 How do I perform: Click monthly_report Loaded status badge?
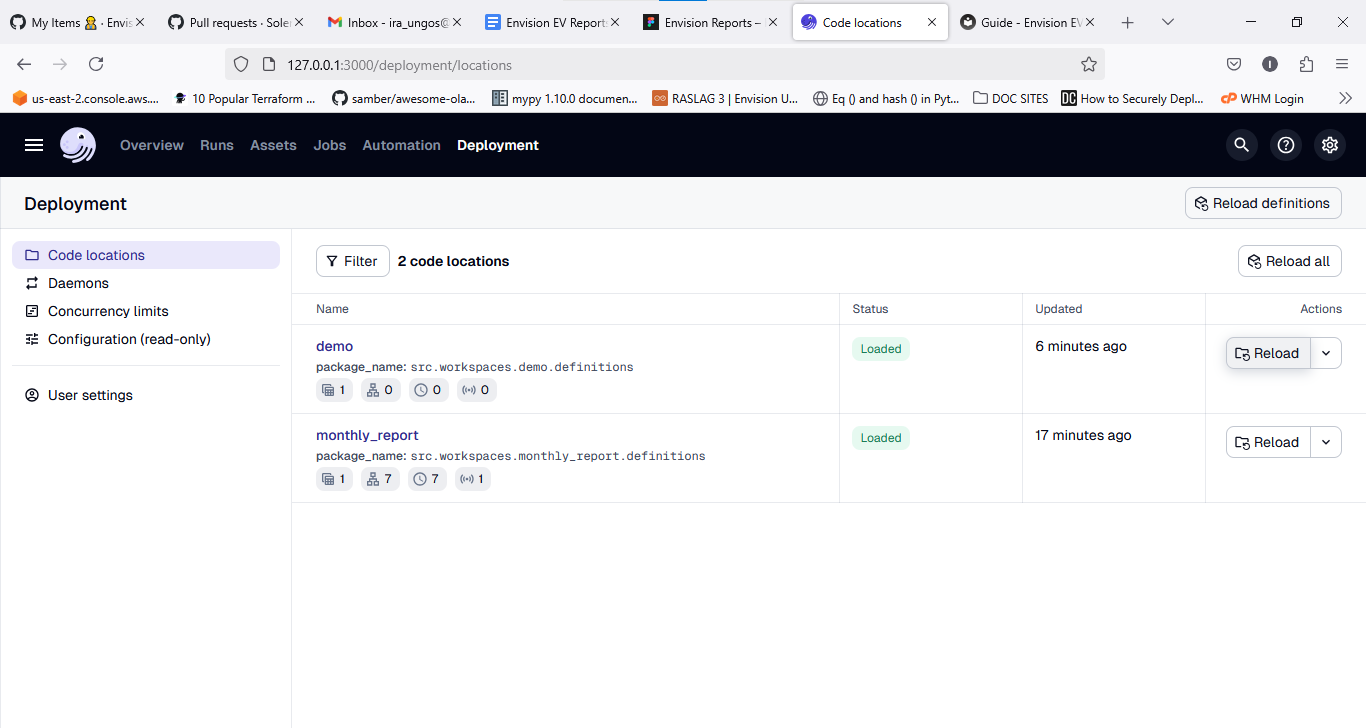tap(881, 438)
